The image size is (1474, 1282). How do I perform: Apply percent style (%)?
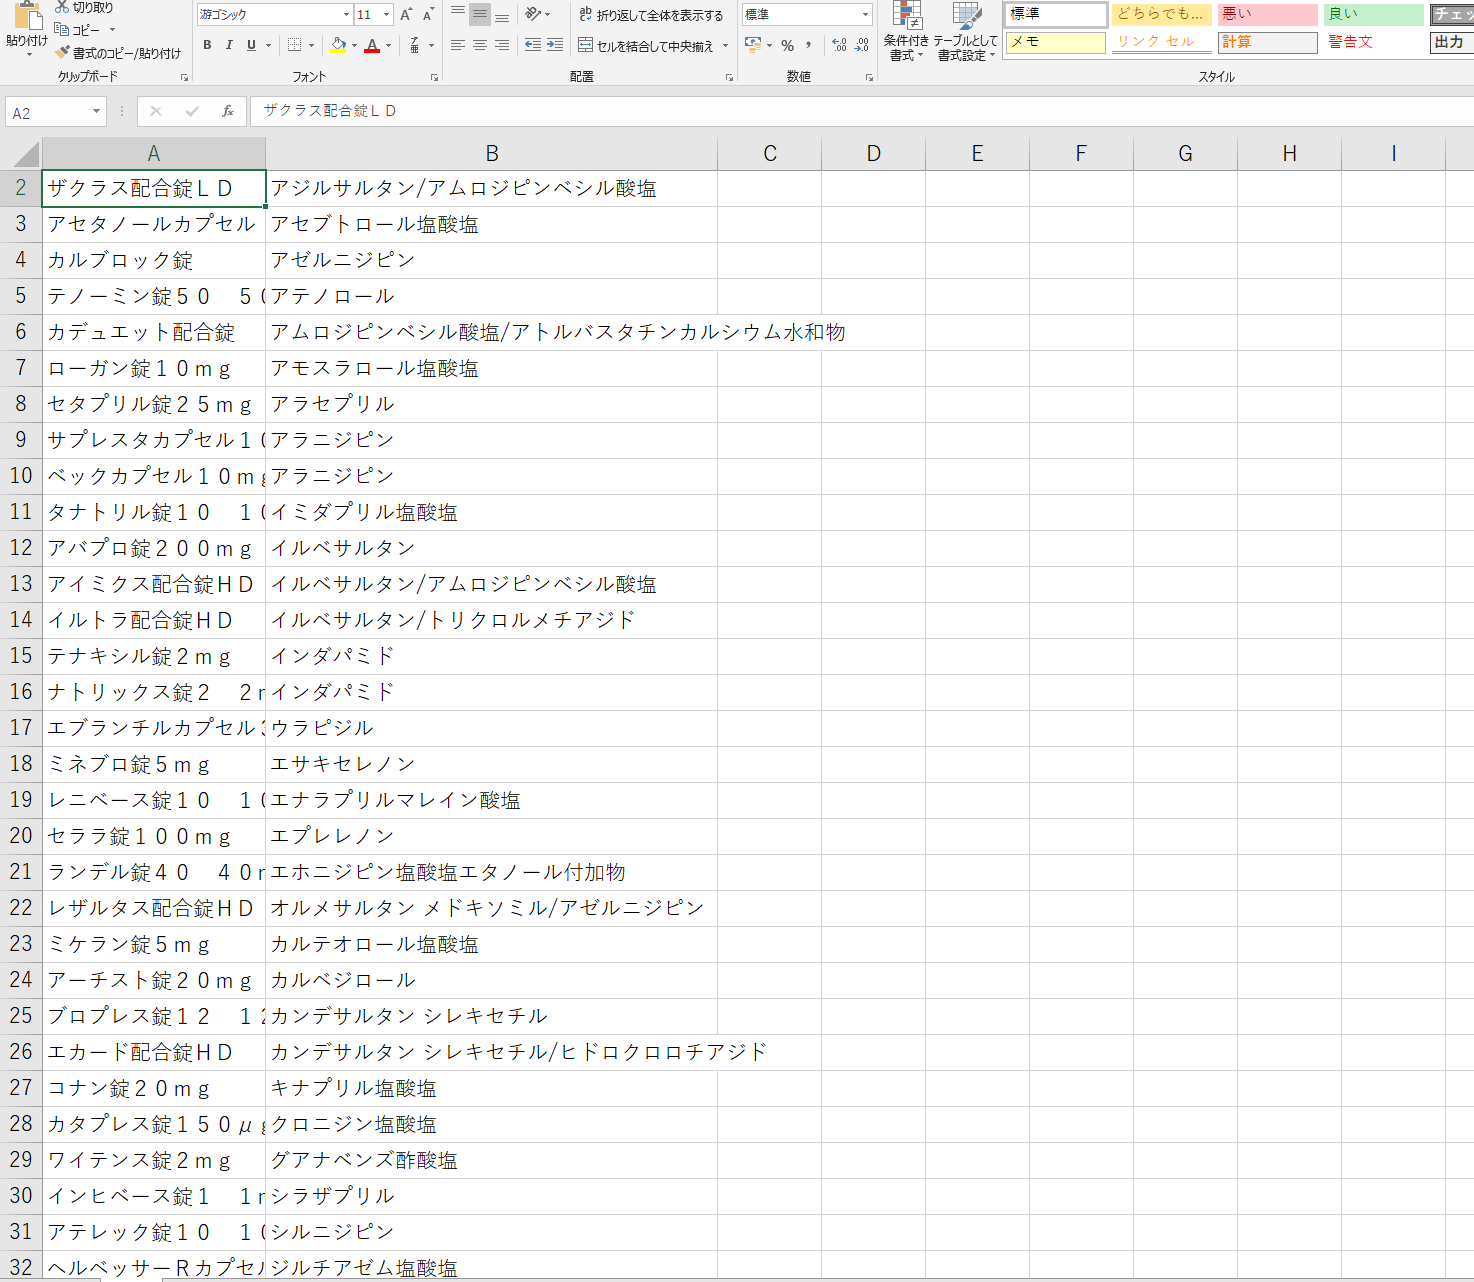pyautogui.click(x=788, y=45)
